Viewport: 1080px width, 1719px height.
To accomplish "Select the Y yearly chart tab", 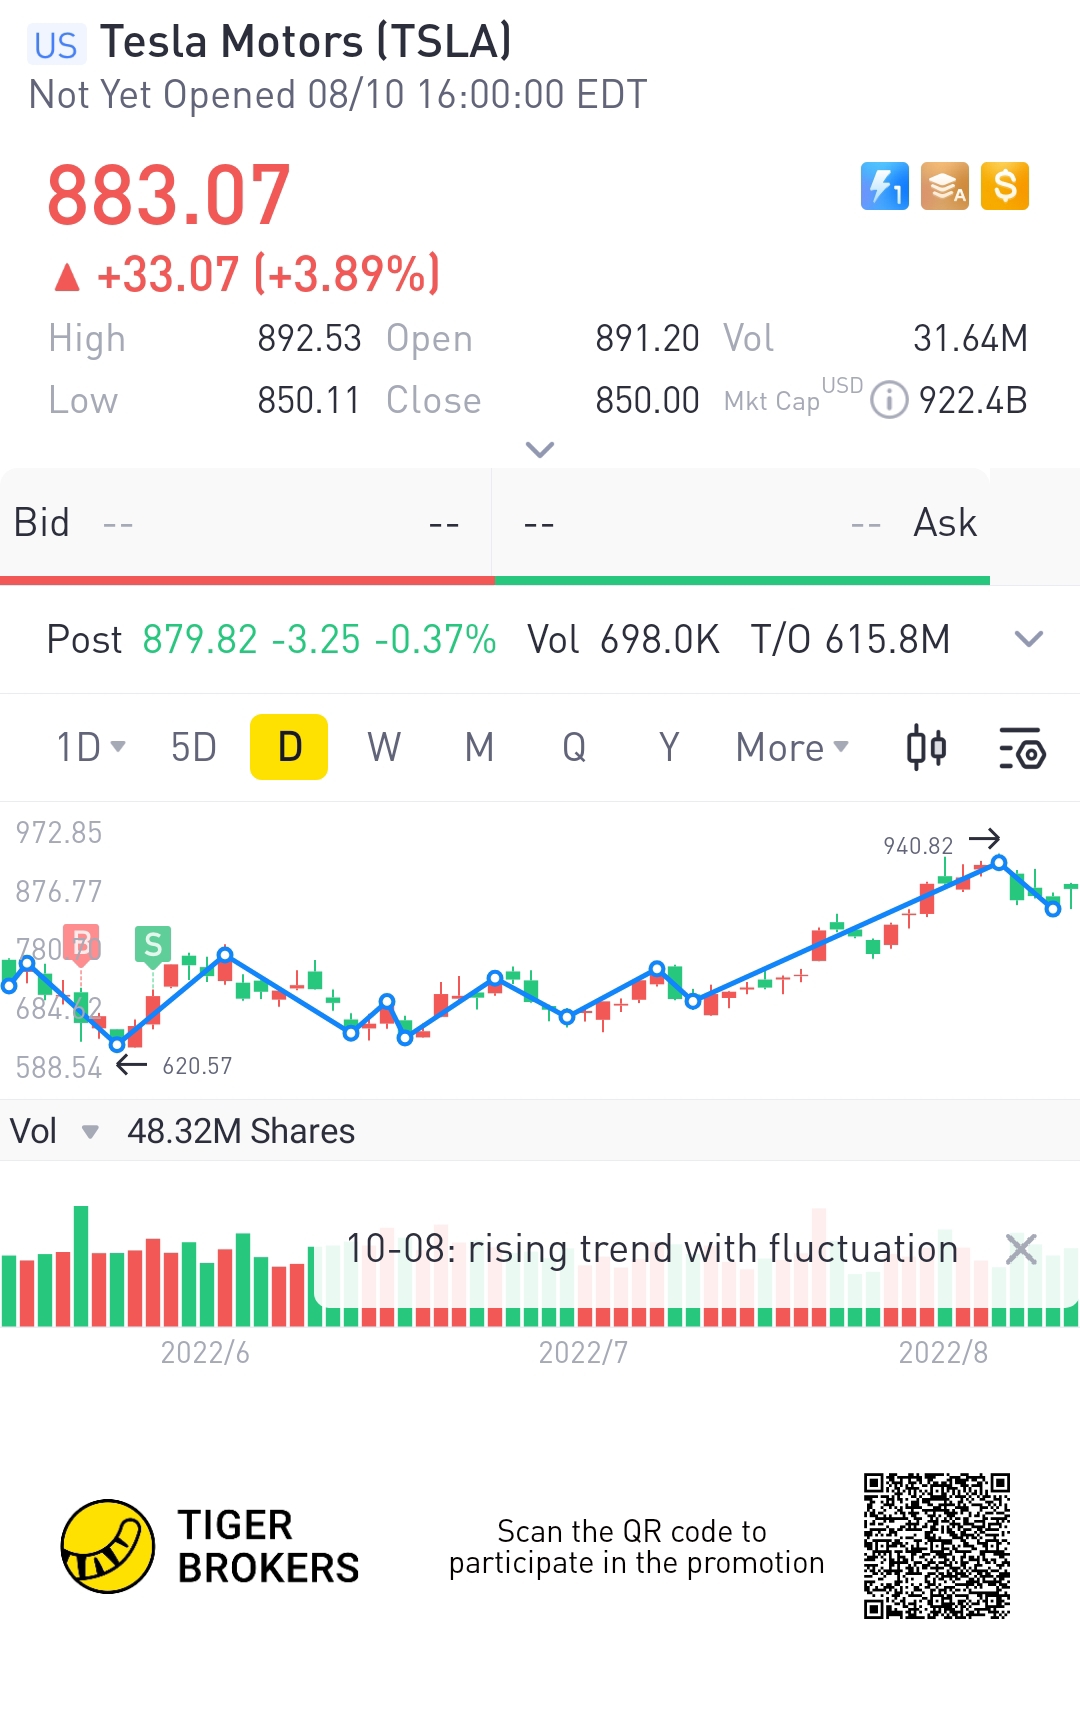I will point(669,747).
